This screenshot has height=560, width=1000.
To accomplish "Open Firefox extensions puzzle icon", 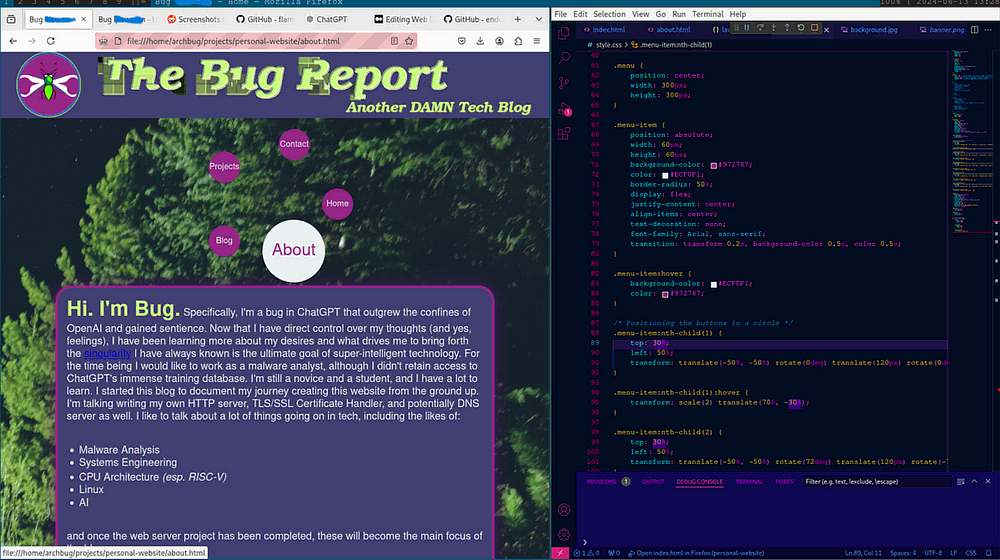I will pos(518,41).
